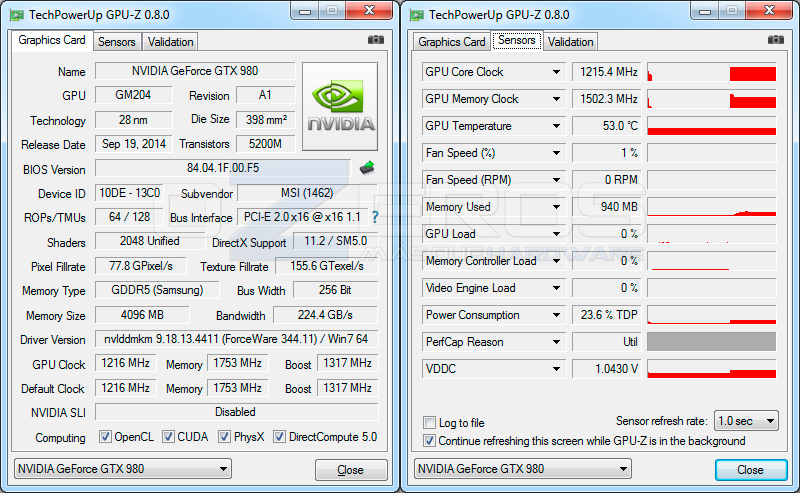Screen dimensions: 800x493
Task: Click the NVIDIA logo image
Action: pos(340,106)
